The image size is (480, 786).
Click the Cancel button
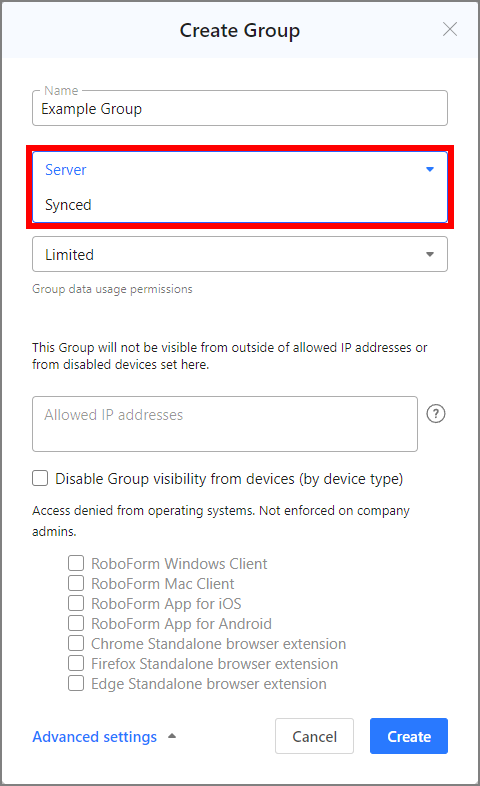(x=315, y=736)
